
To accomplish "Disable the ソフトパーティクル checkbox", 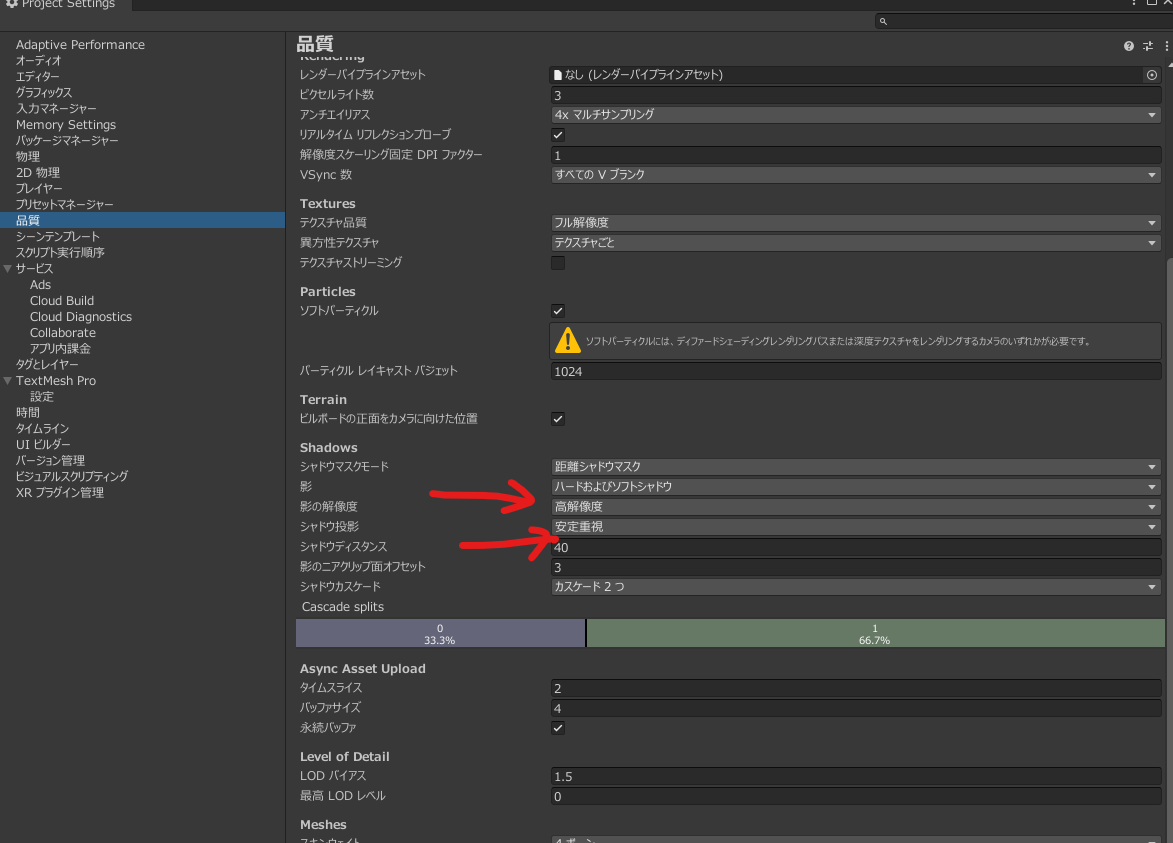I will tap(557, 310).
